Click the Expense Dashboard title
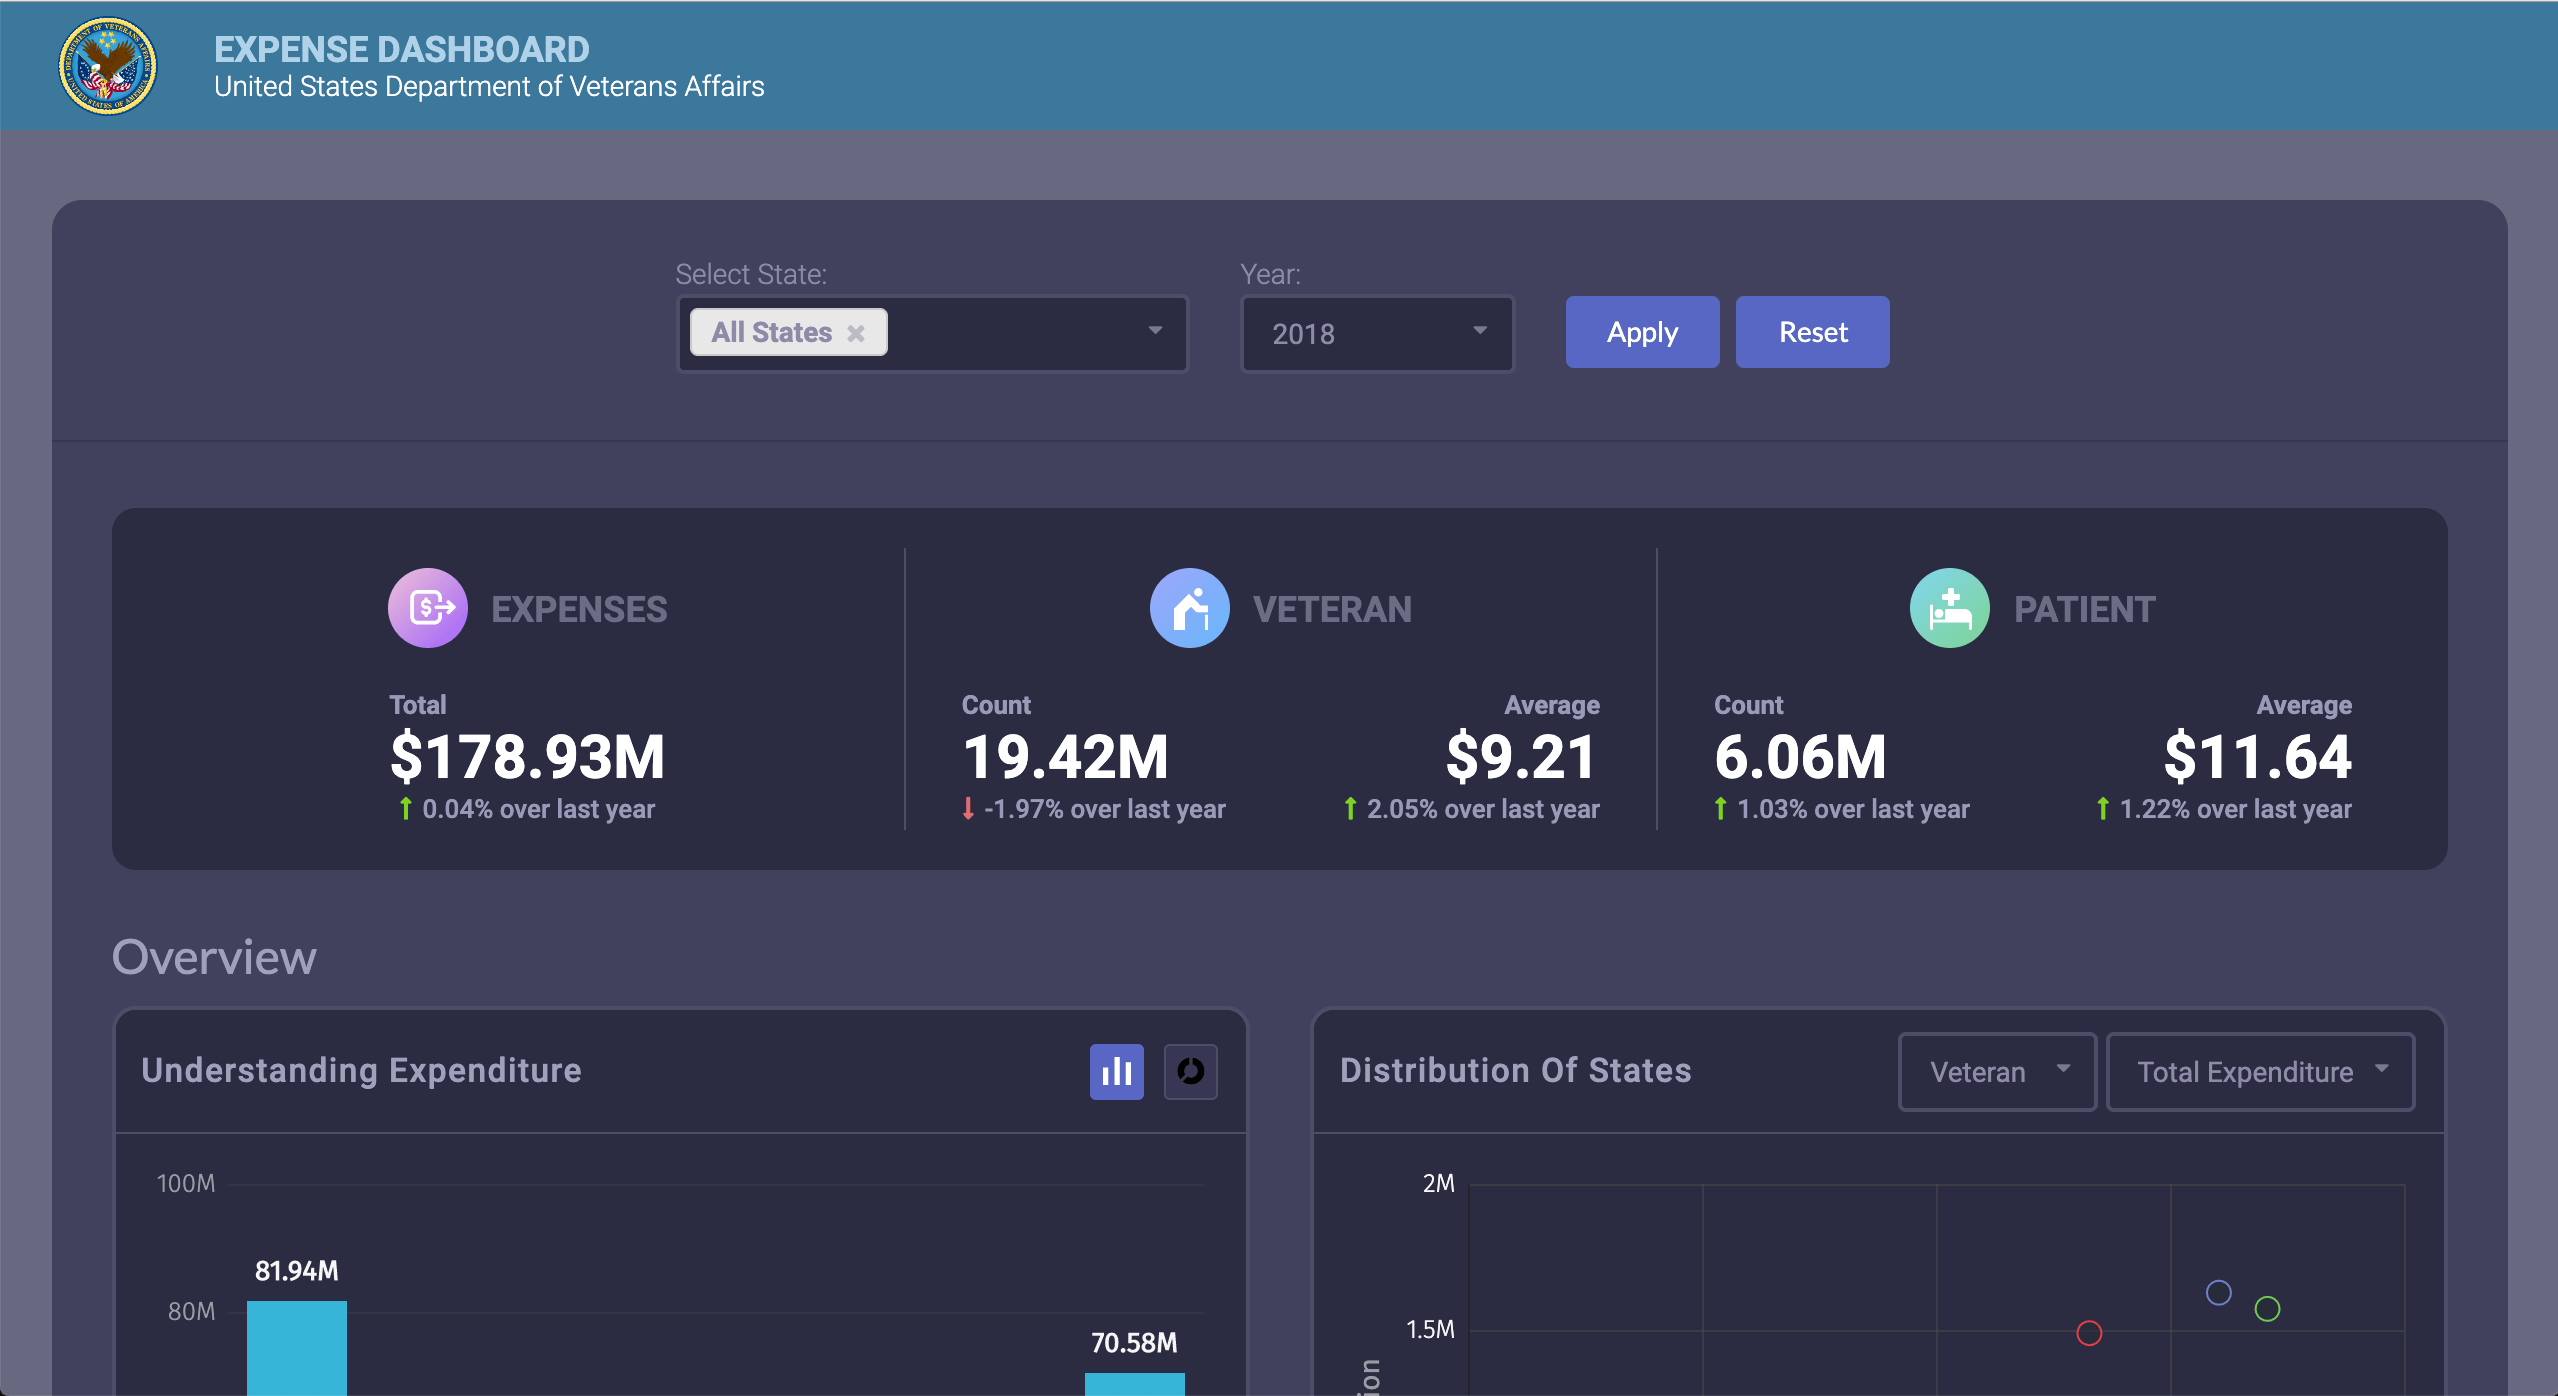The image size is (2558, 1396). [x=401, y=49]
